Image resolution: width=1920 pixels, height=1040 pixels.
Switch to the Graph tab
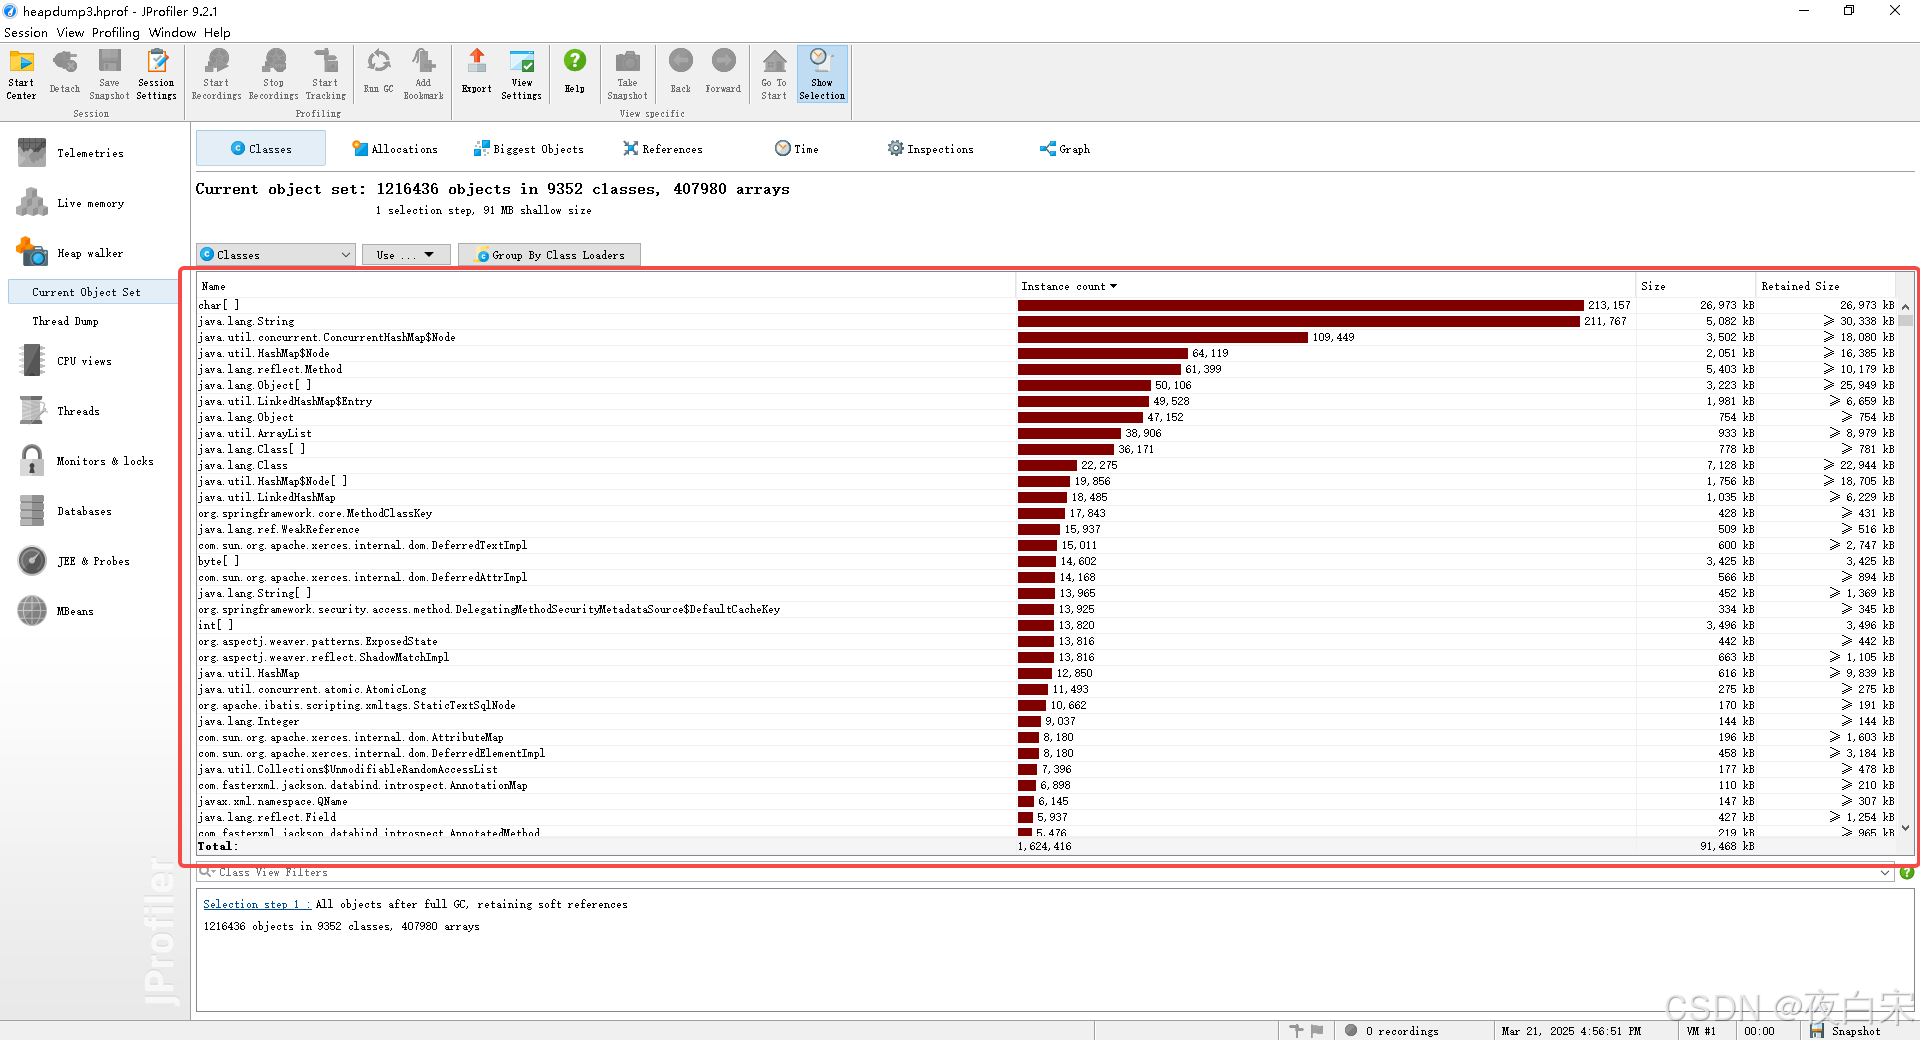1065,149
